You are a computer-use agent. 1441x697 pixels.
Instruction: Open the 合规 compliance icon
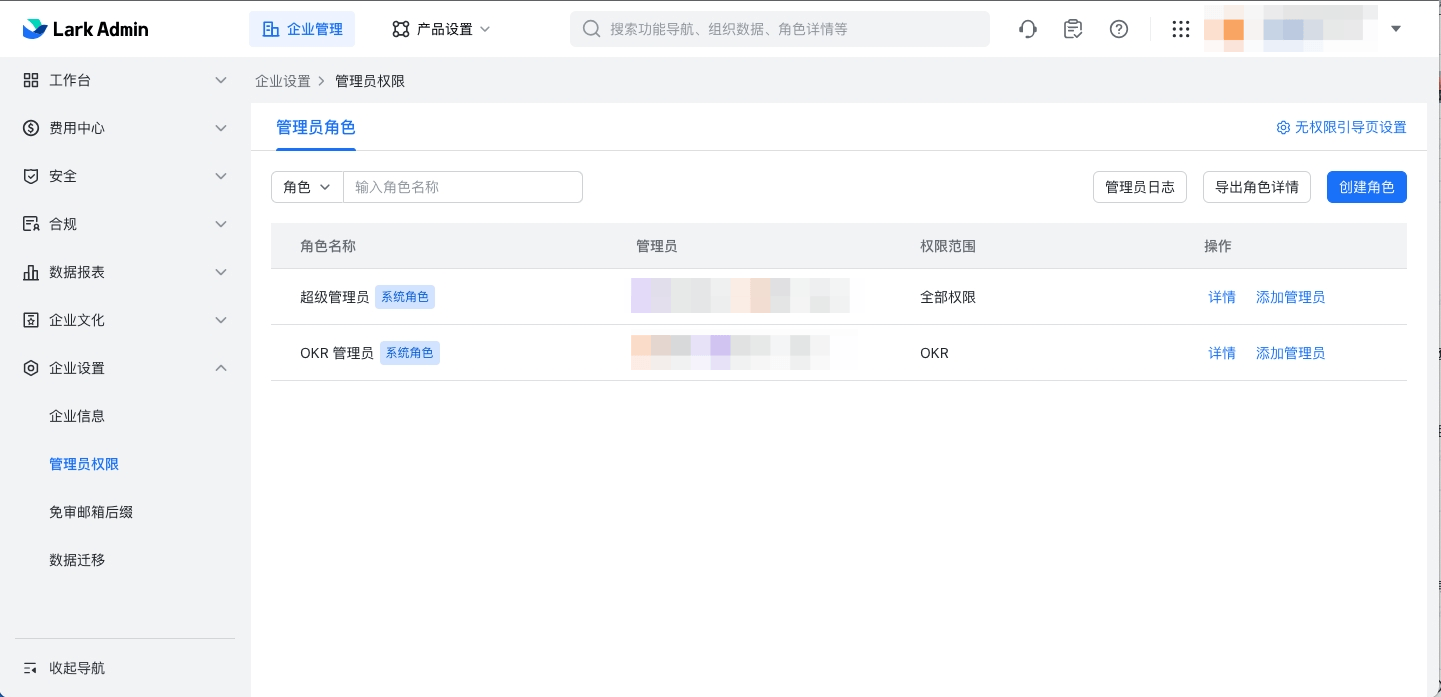coord(31,224)
